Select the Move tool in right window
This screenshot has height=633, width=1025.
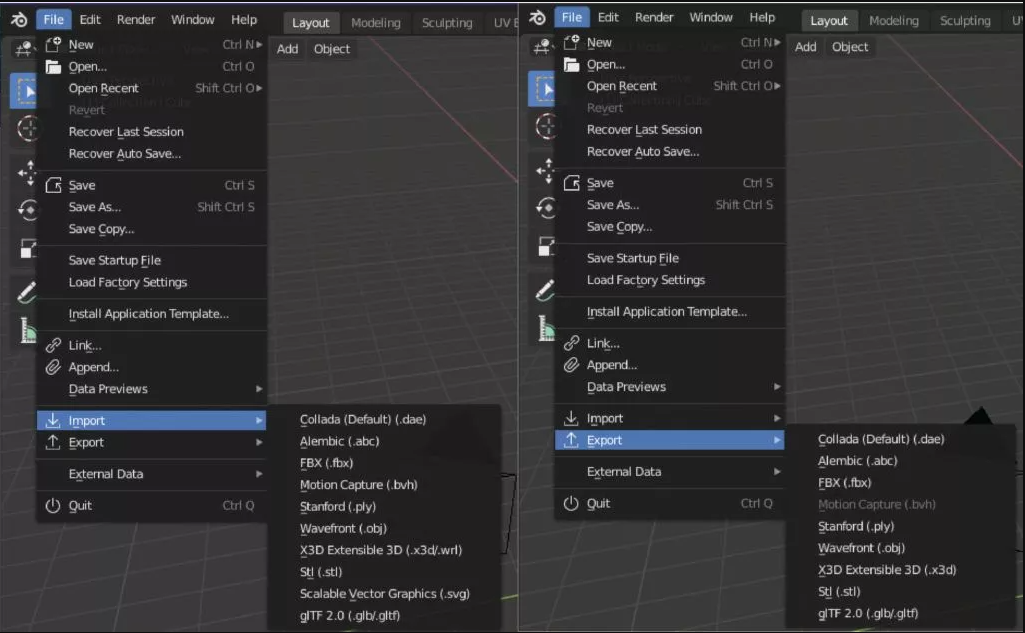[x=546, y=171]
